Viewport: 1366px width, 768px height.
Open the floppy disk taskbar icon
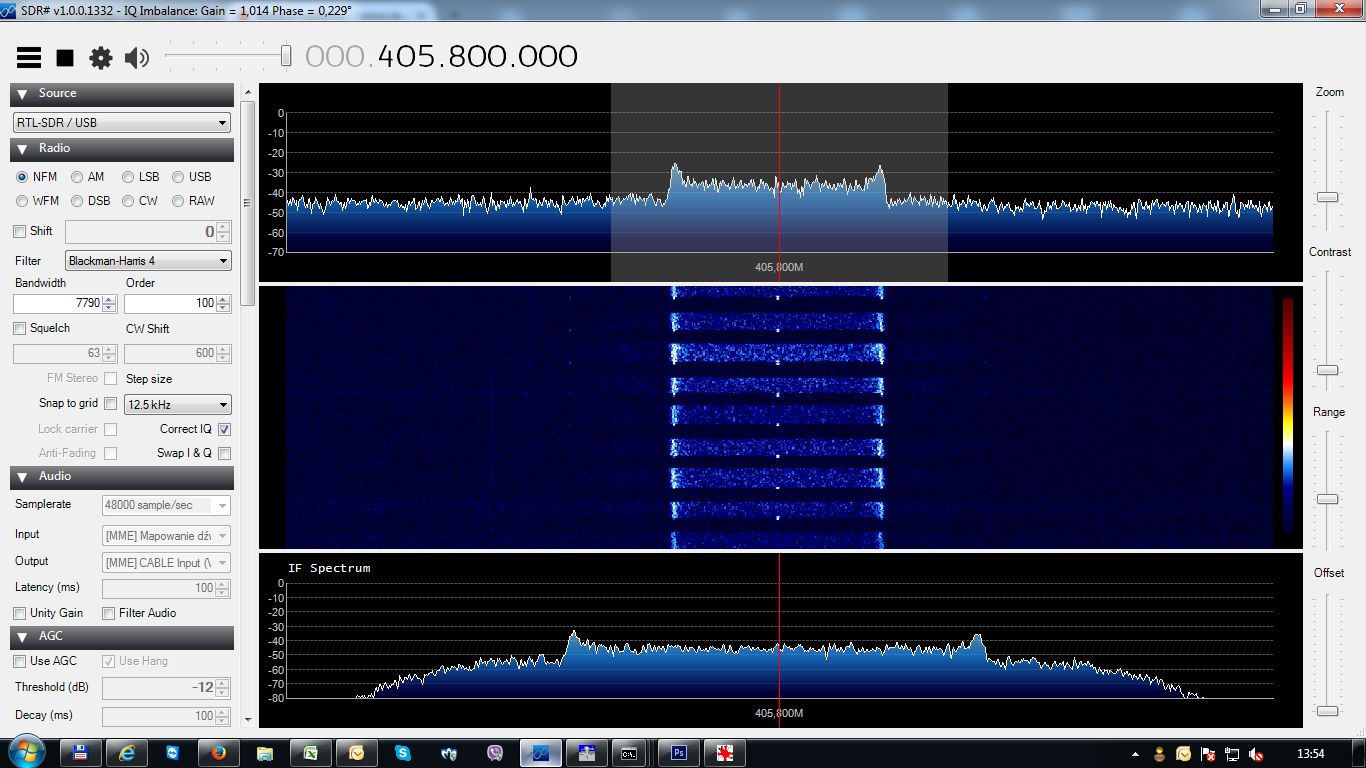point(81,753)
